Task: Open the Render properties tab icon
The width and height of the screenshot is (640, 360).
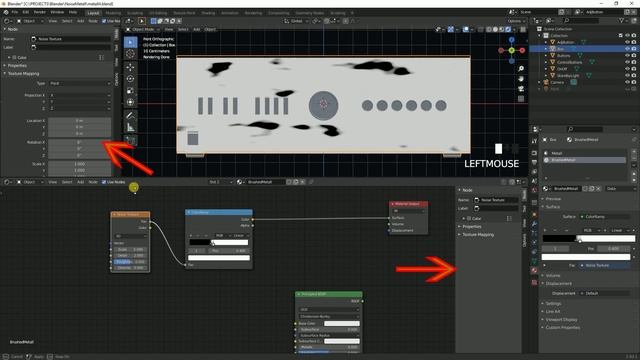Action: coord(534,153)
